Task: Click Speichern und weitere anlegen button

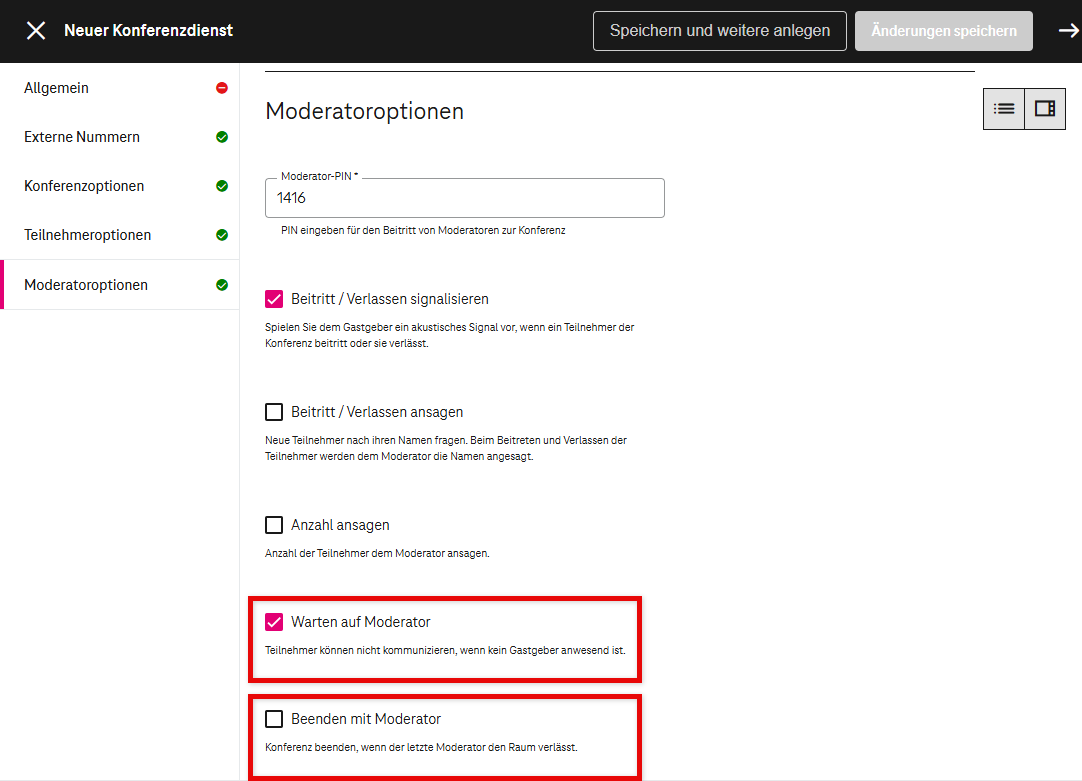Action: (719, 31)
